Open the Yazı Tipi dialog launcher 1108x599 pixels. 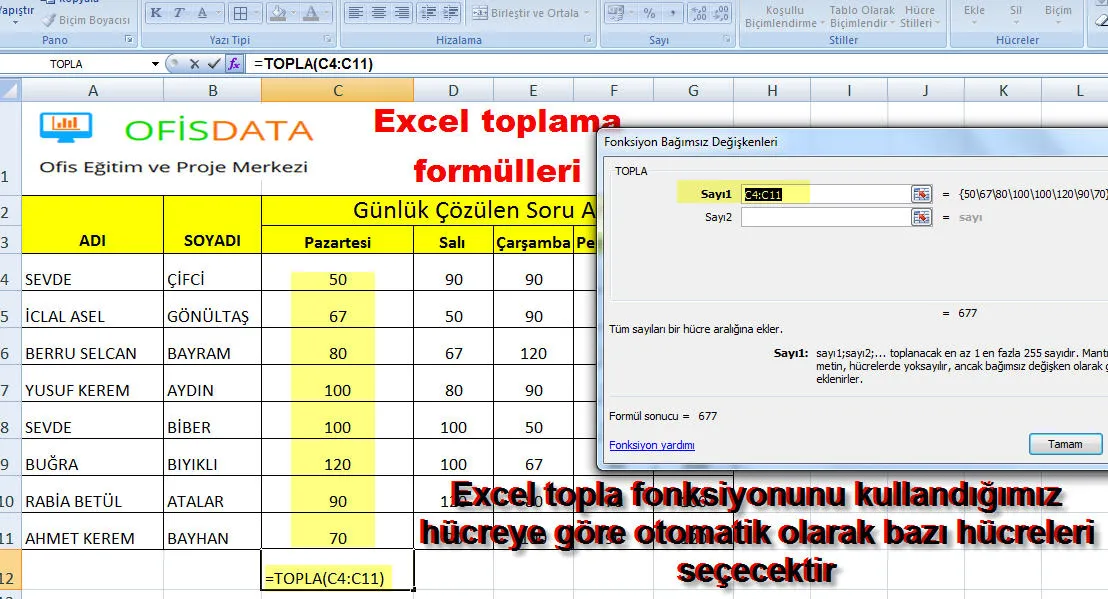[328, 40]
